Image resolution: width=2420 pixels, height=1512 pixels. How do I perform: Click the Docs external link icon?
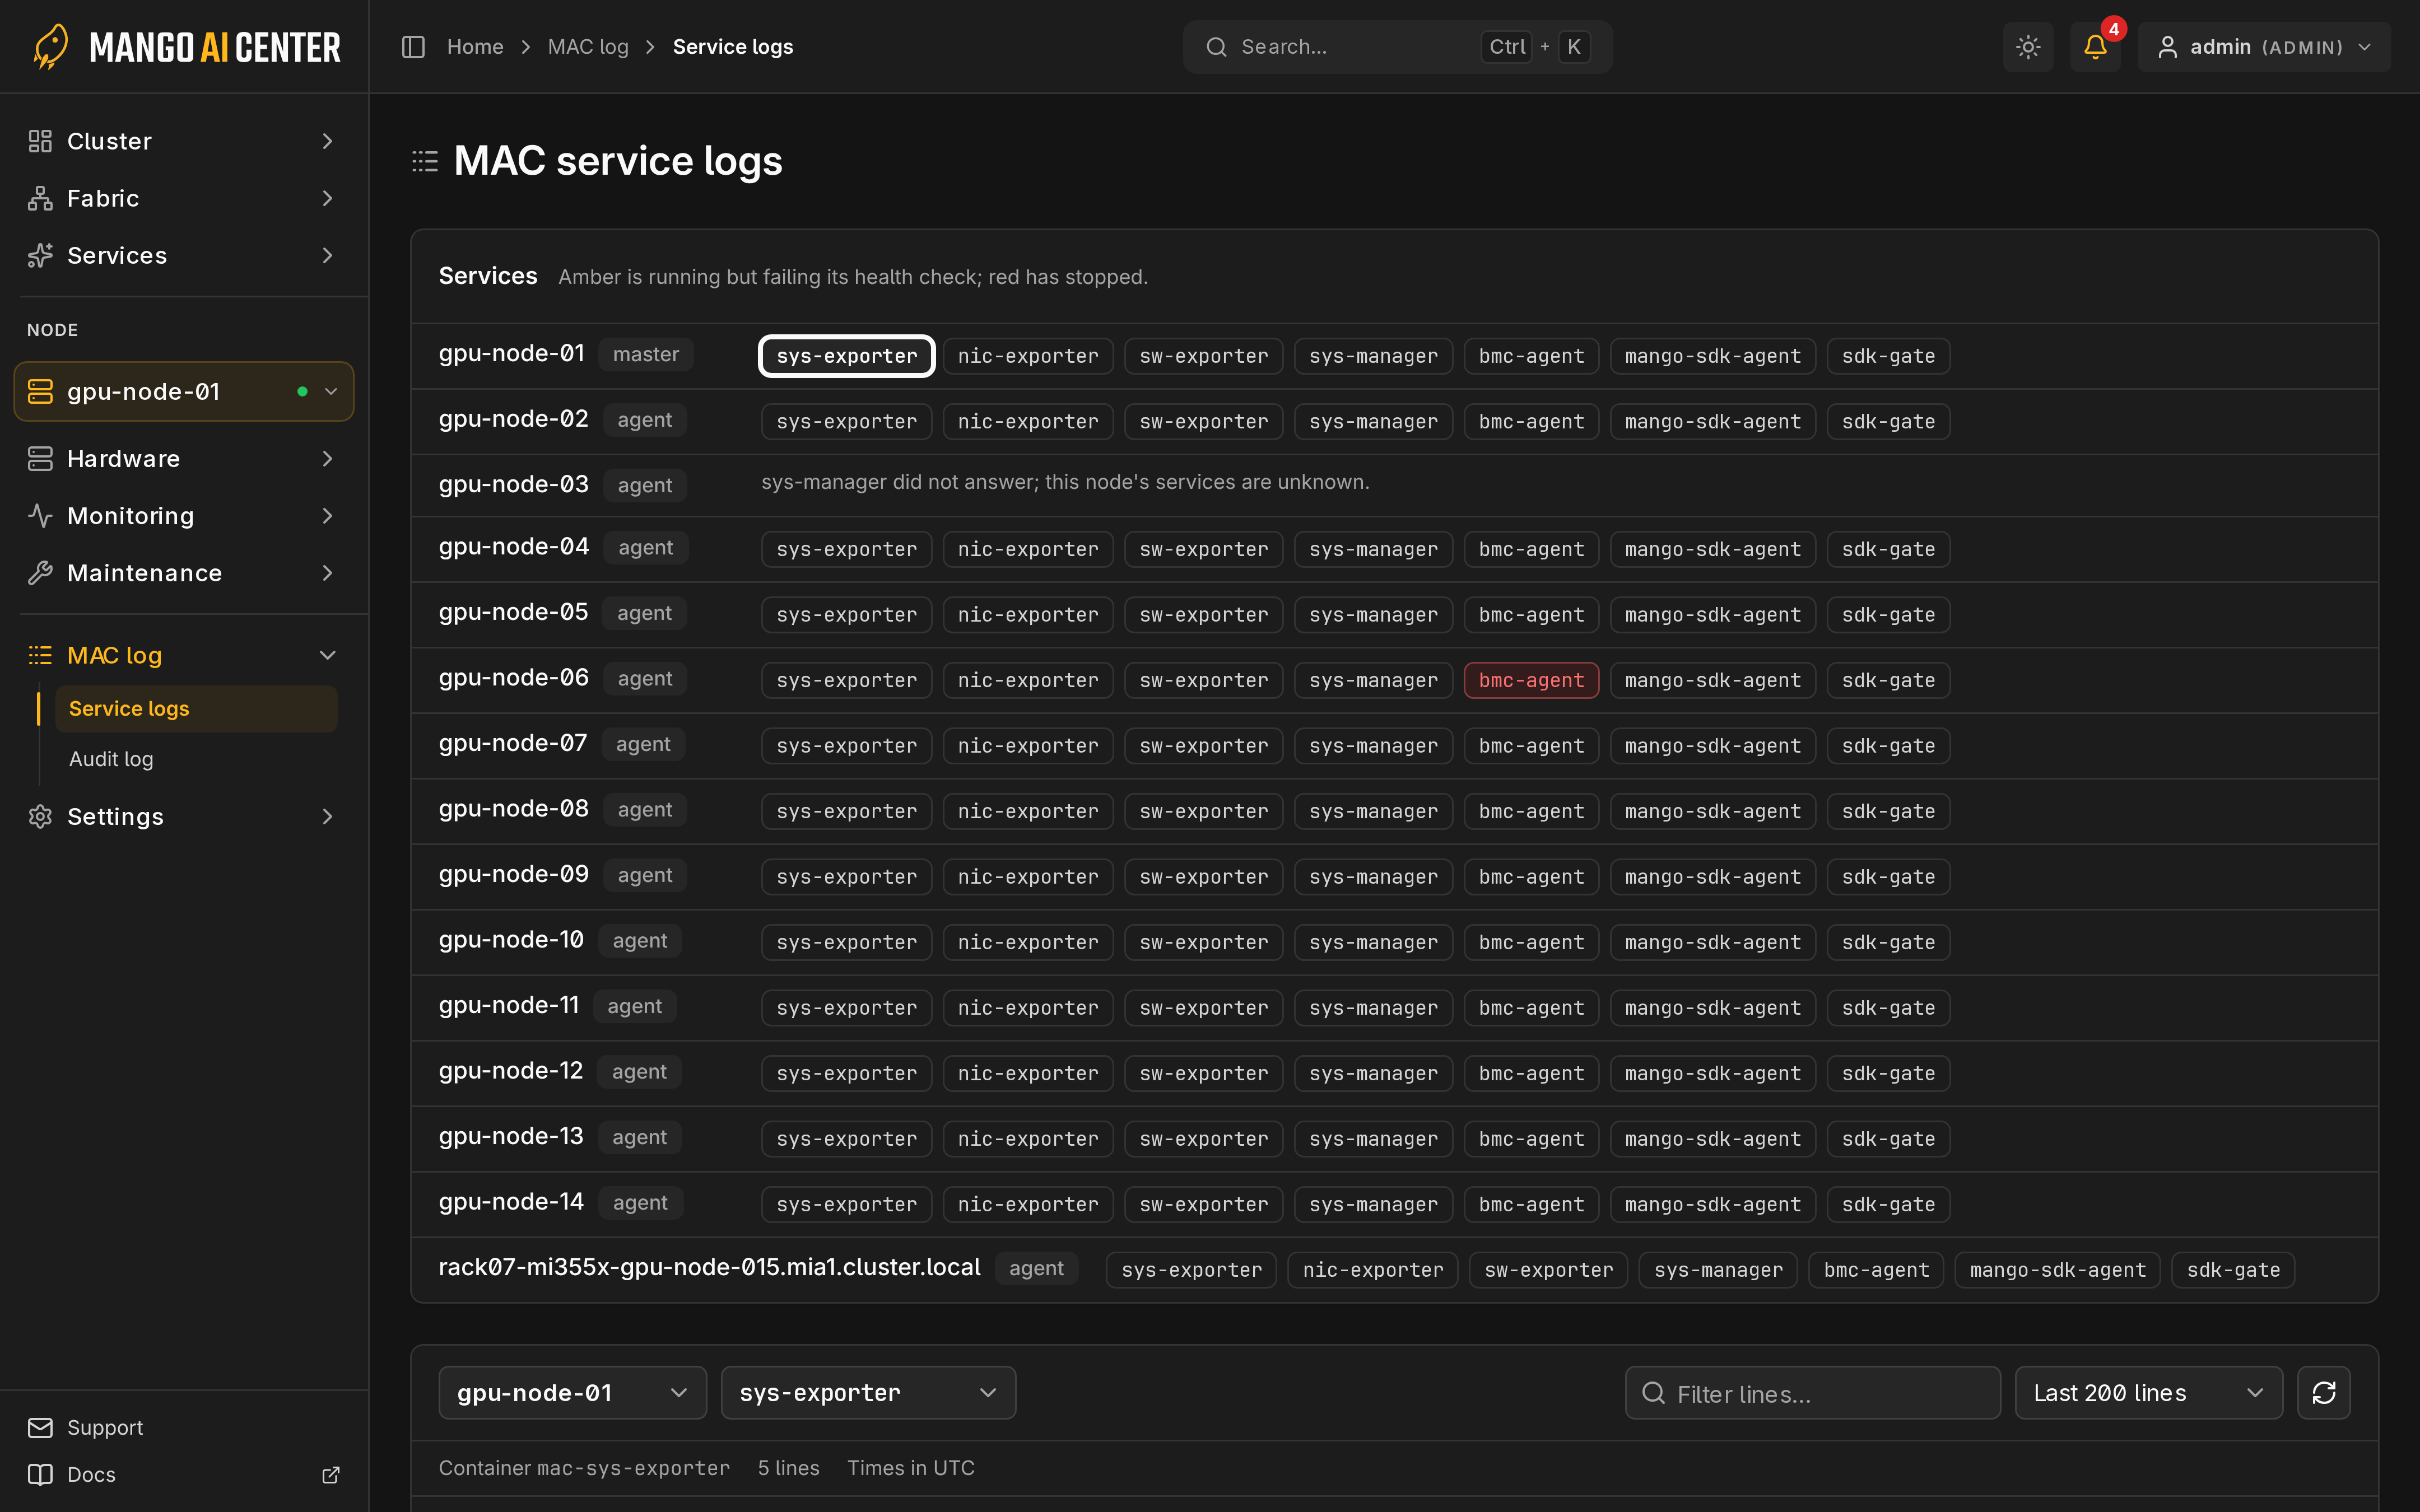coord(330,1474)
